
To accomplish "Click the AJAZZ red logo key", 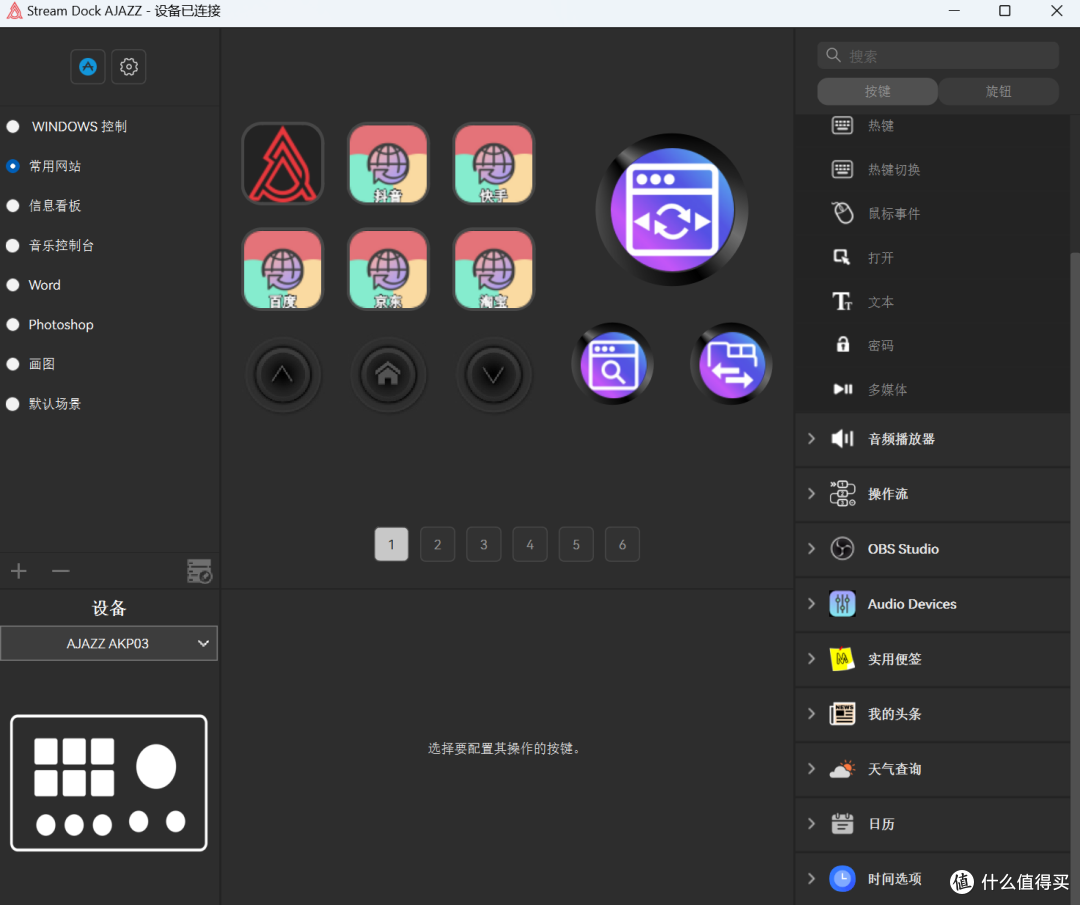I will 282,163.
